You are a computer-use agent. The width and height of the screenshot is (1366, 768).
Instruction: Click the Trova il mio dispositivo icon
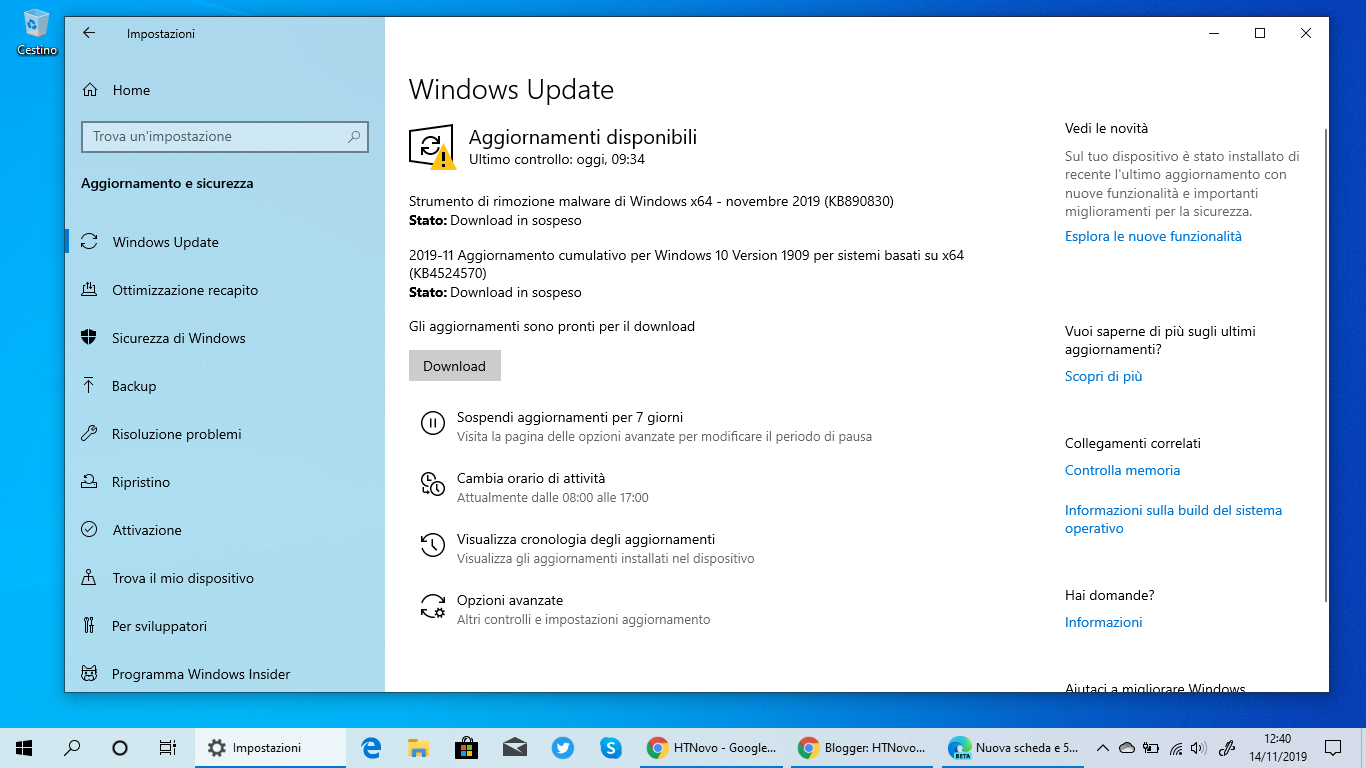coord(89,578)
